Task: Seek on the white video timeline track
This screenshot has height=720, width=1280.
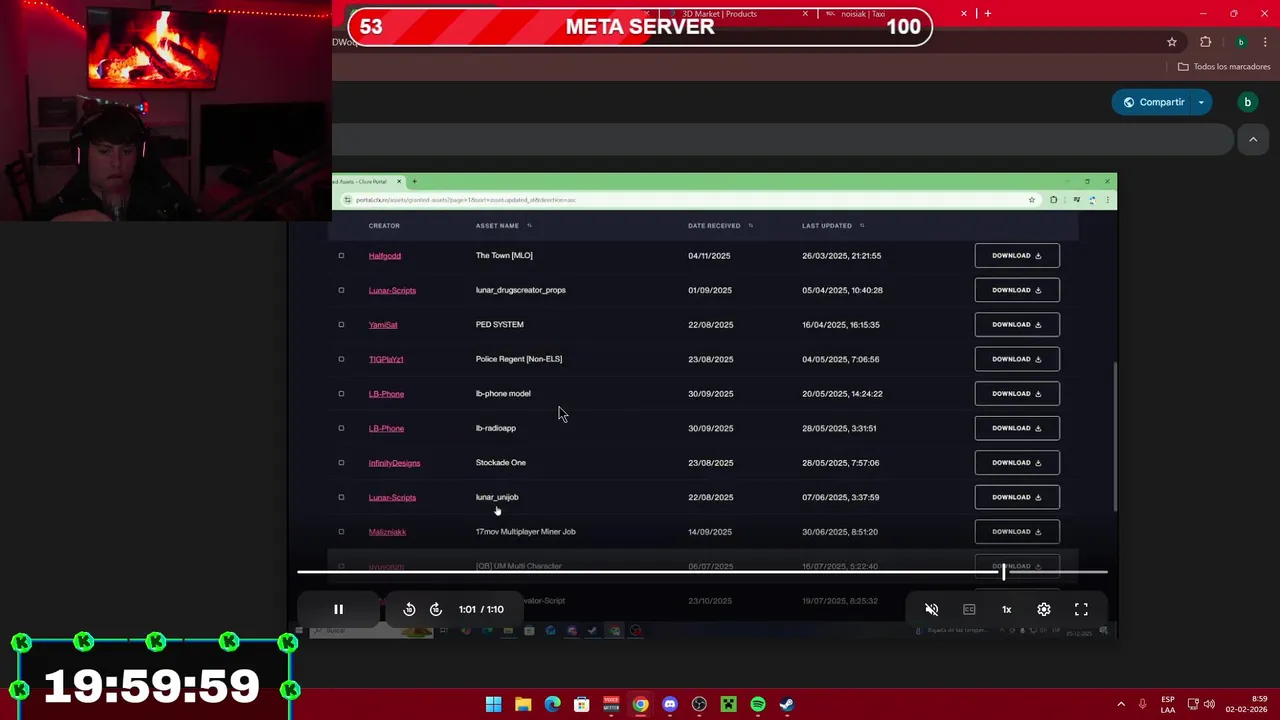Action: [x=702, y=572]
